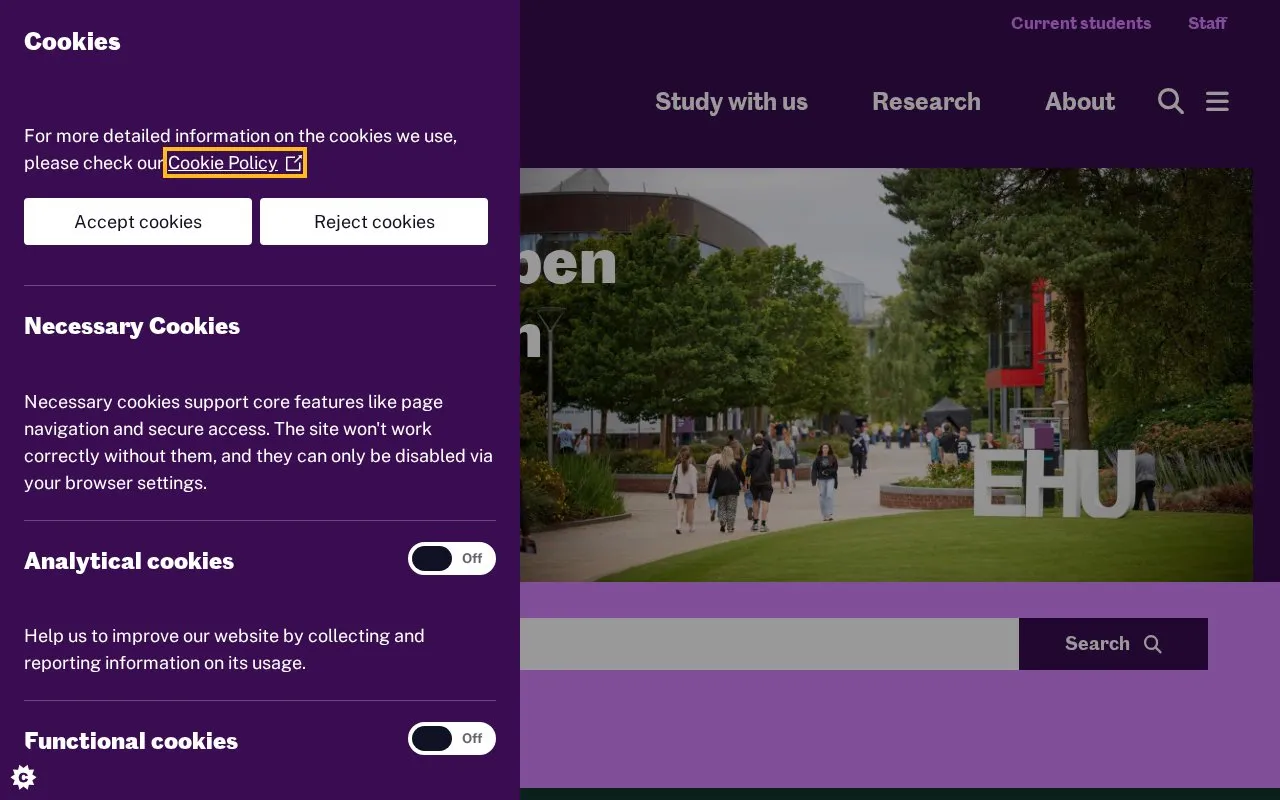The height and width of the screenshot is (800, 1280).
Task: Click the campus hero photo
Action: tap(886, 375)
